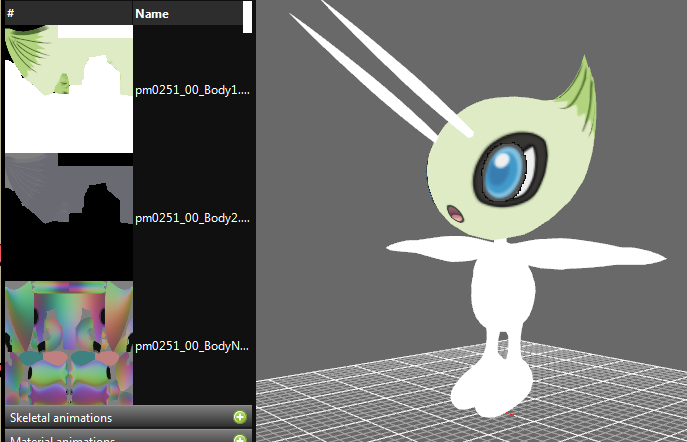
Task: Click the pm0251_00_Body1 texture name
Action: point(192,89)
